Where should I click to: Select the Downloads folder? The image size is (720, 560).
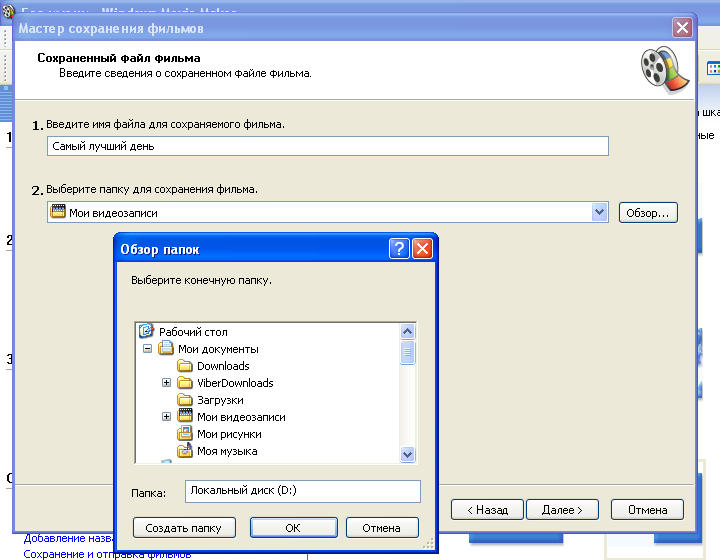coord(223,366)
